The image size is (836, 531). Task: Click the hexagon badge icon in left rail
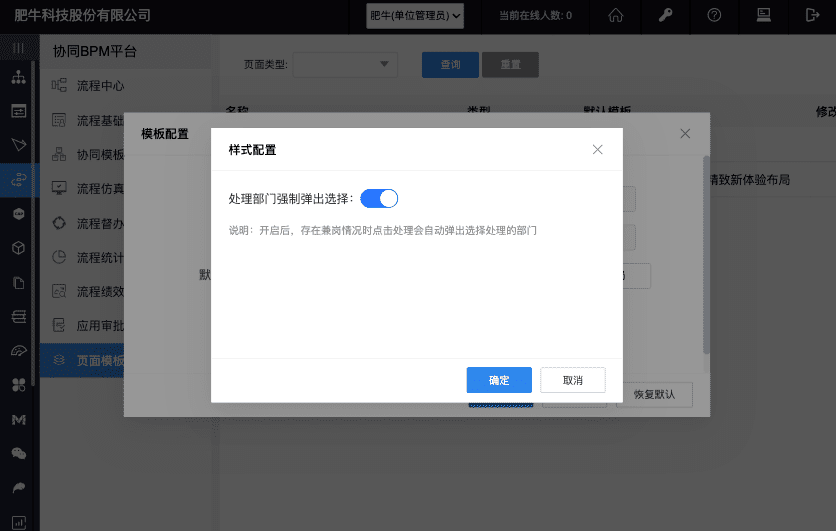click(19, 214)
